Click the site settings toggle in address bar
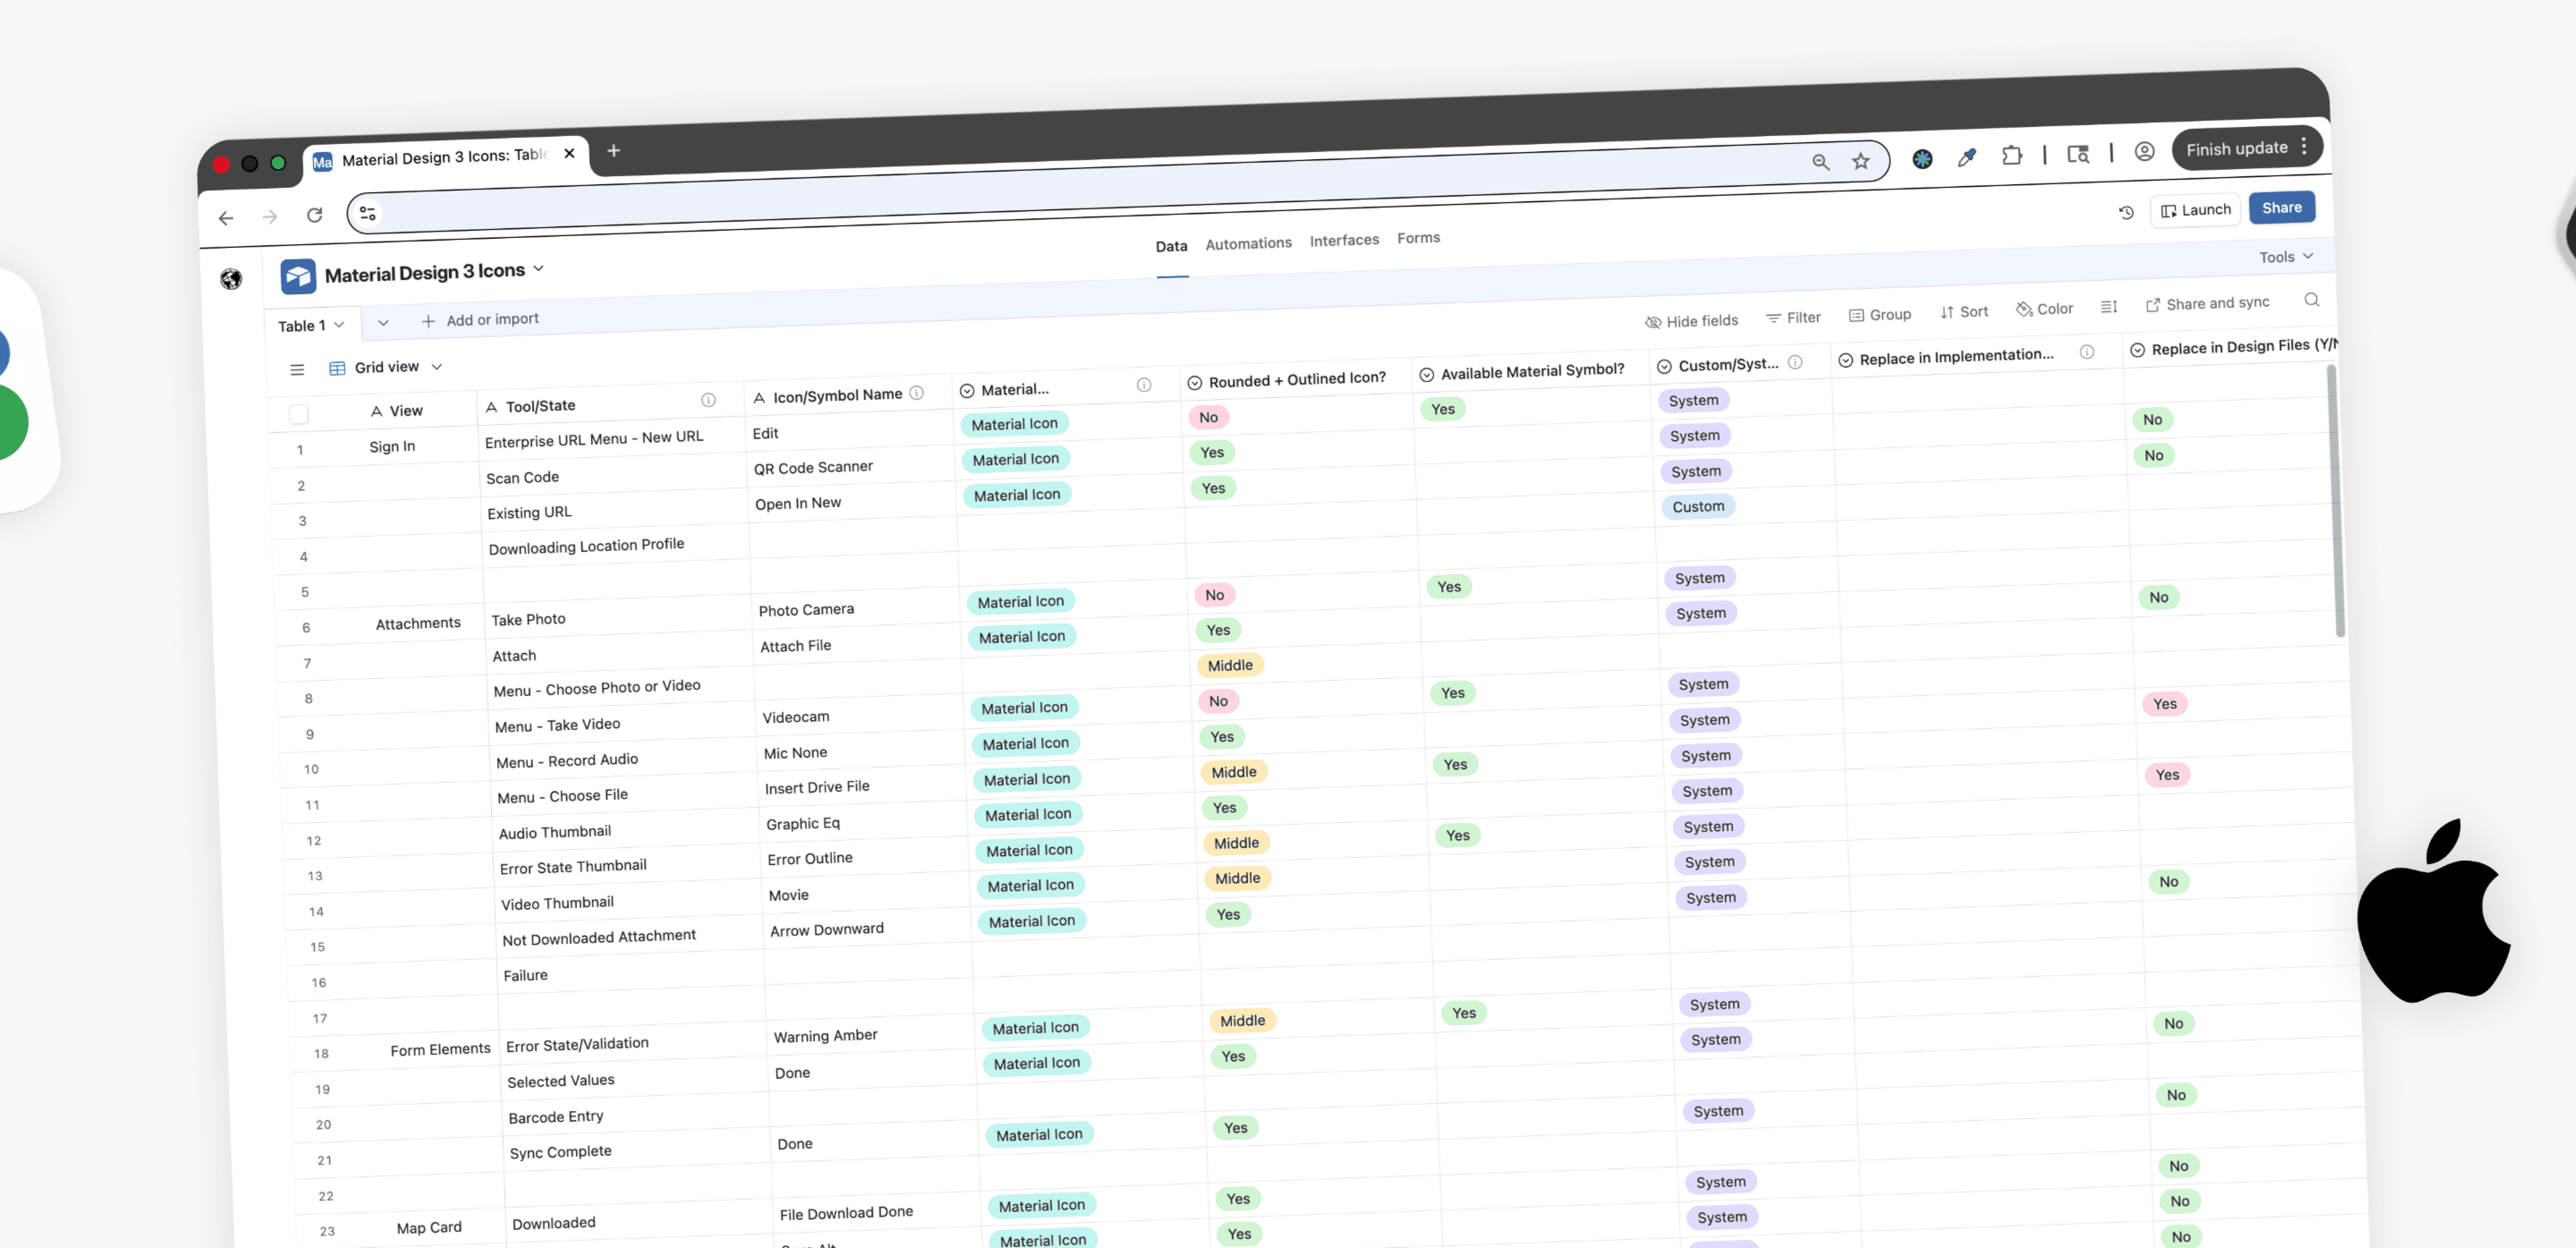 click(368, 213)
